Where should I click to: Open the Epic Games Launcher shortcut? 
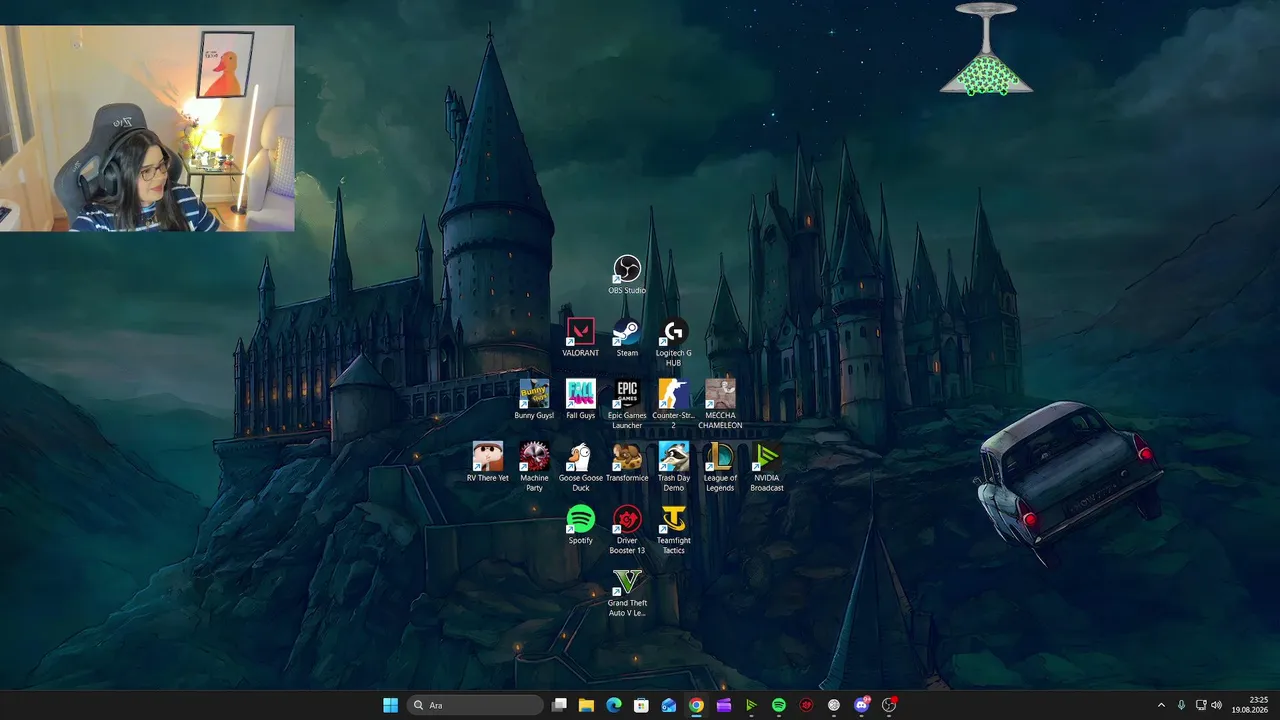(627, 404)
